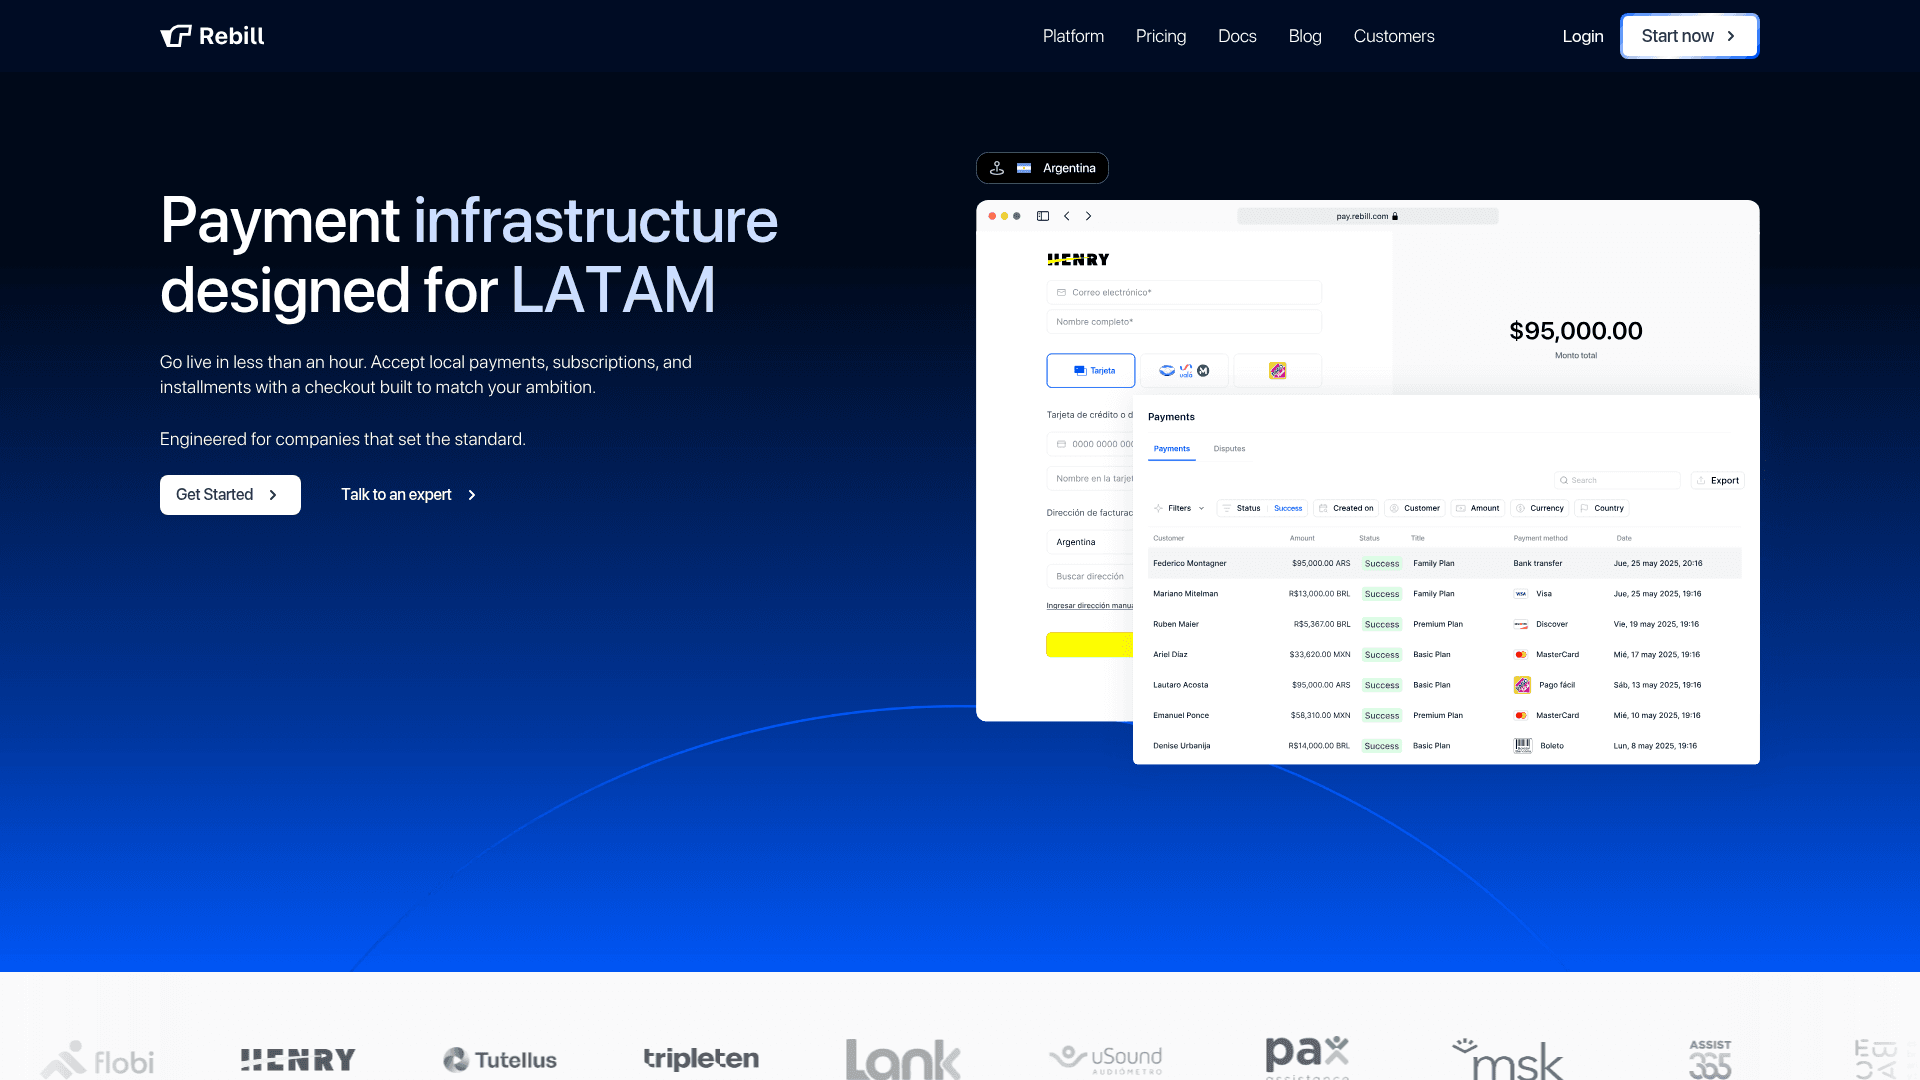Click the Lank customer logo
Viewport: 1920px width, 1080px height.
click(x=903, y=1059)
